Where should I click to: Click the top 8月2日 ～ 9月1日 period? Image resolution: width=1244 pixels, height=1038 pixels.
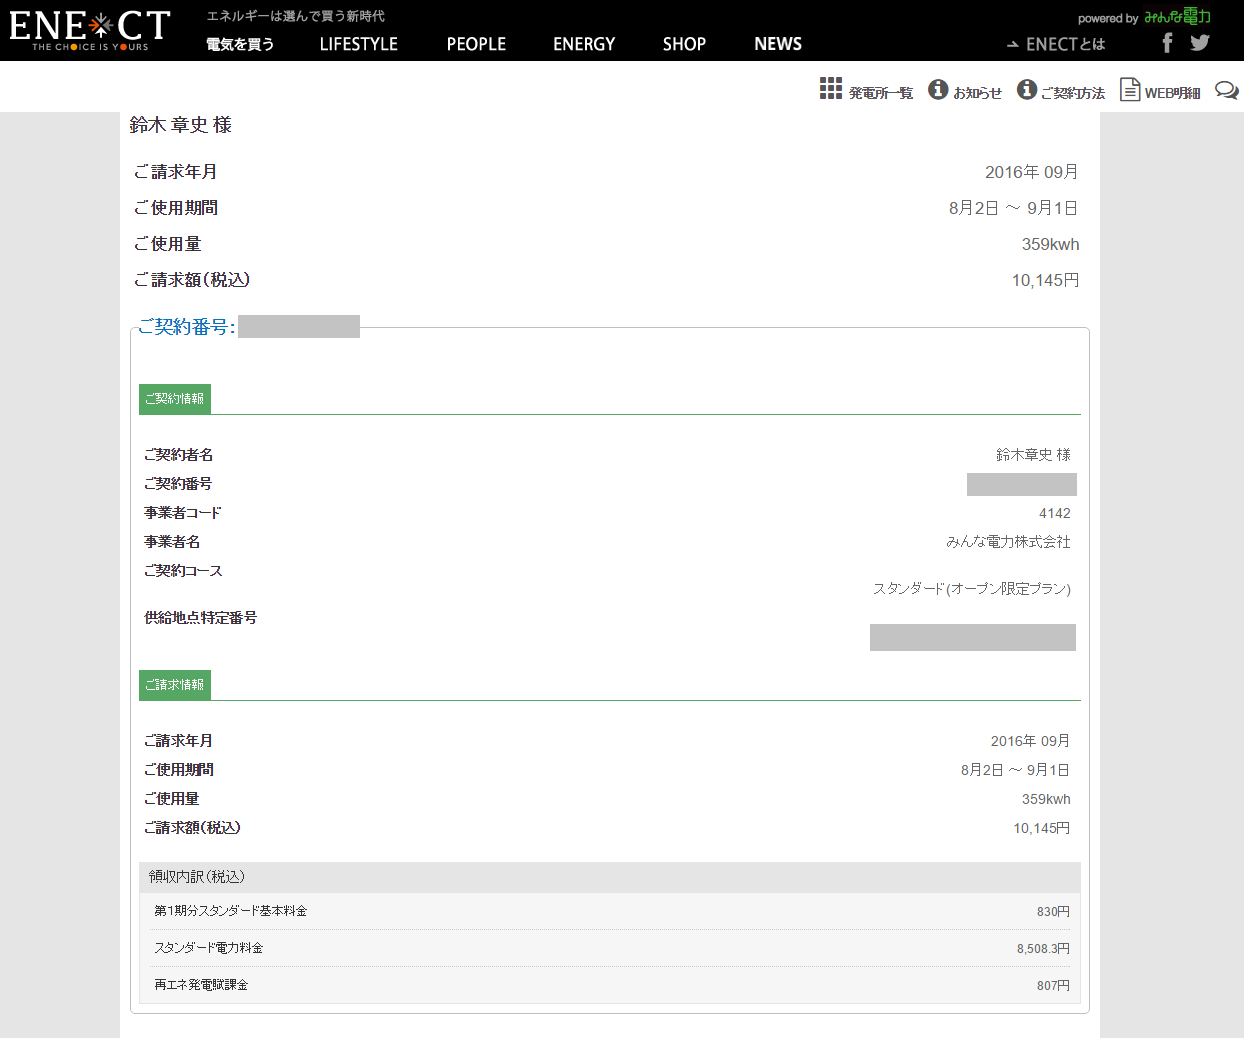click(x=1014, y=208)
